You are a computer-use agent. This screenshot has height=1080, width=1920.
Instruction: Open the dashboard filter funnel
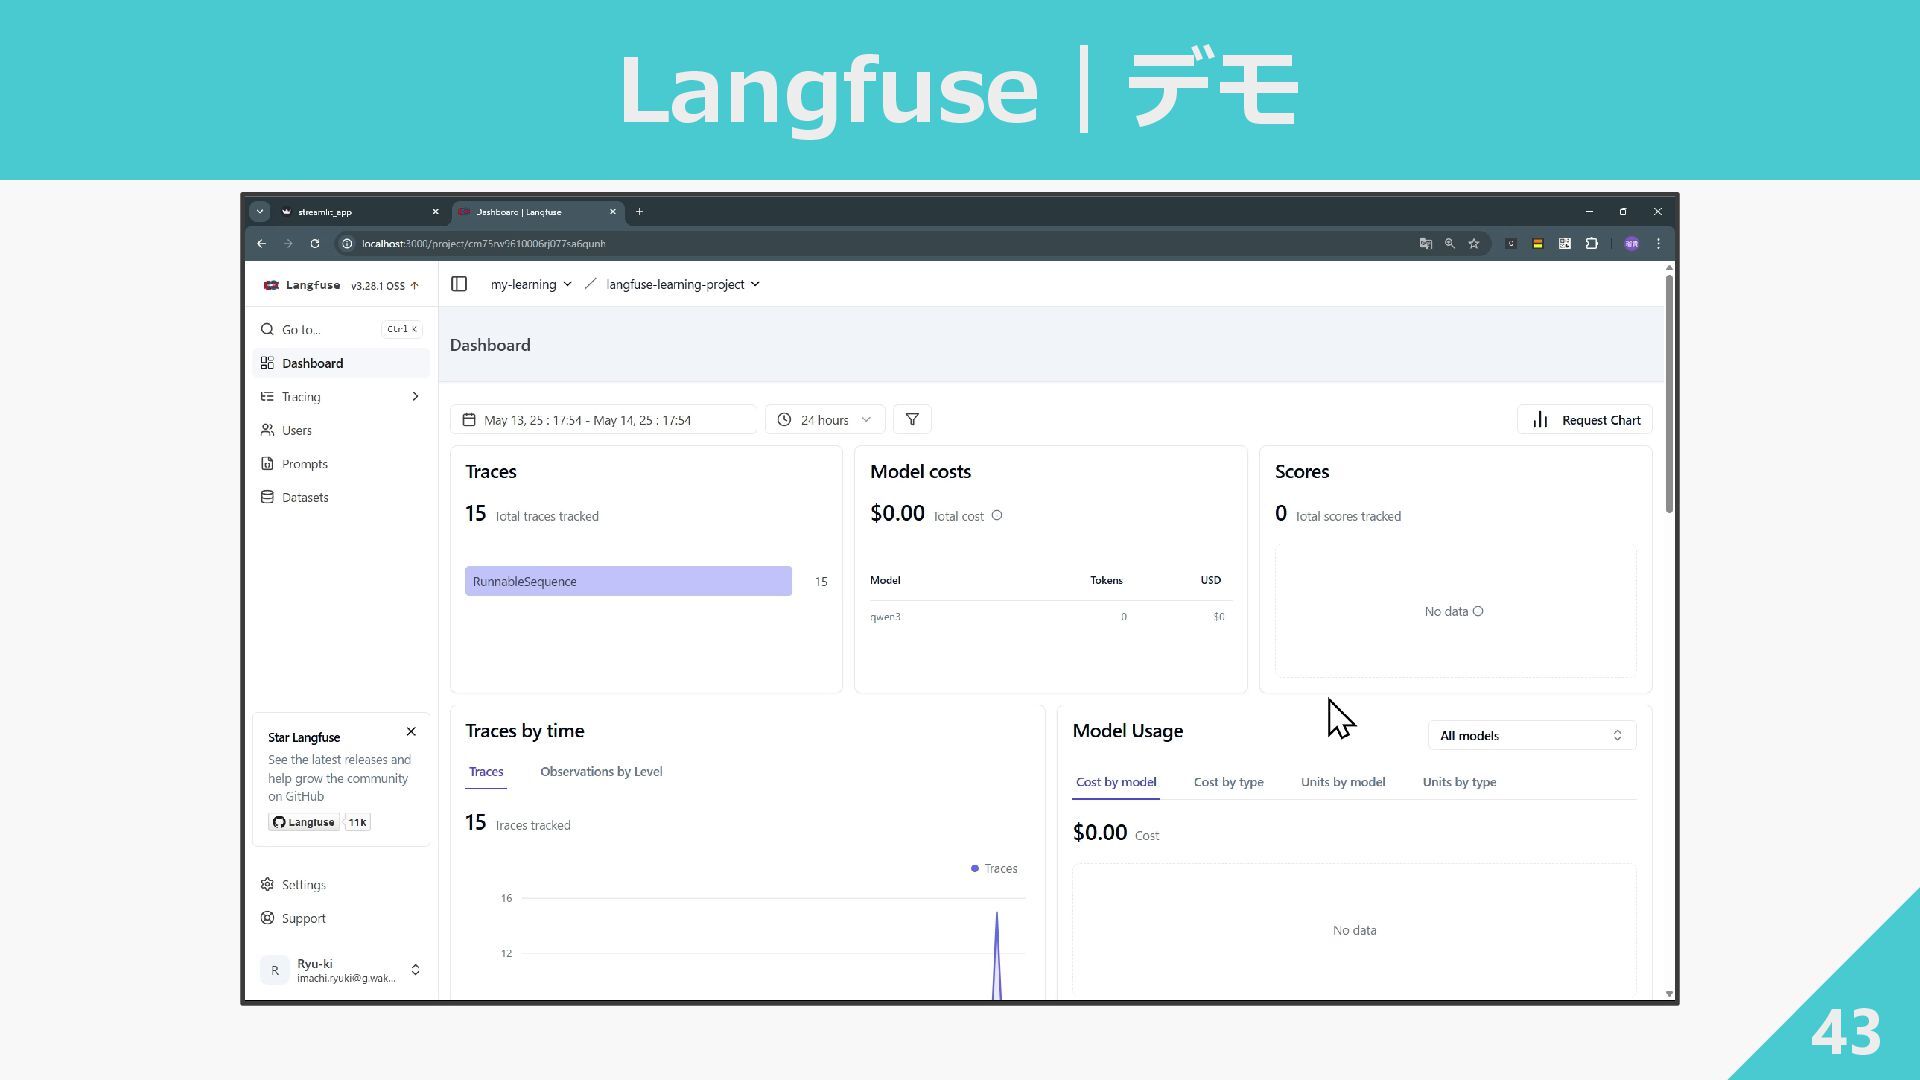click(x=912, y=420)
